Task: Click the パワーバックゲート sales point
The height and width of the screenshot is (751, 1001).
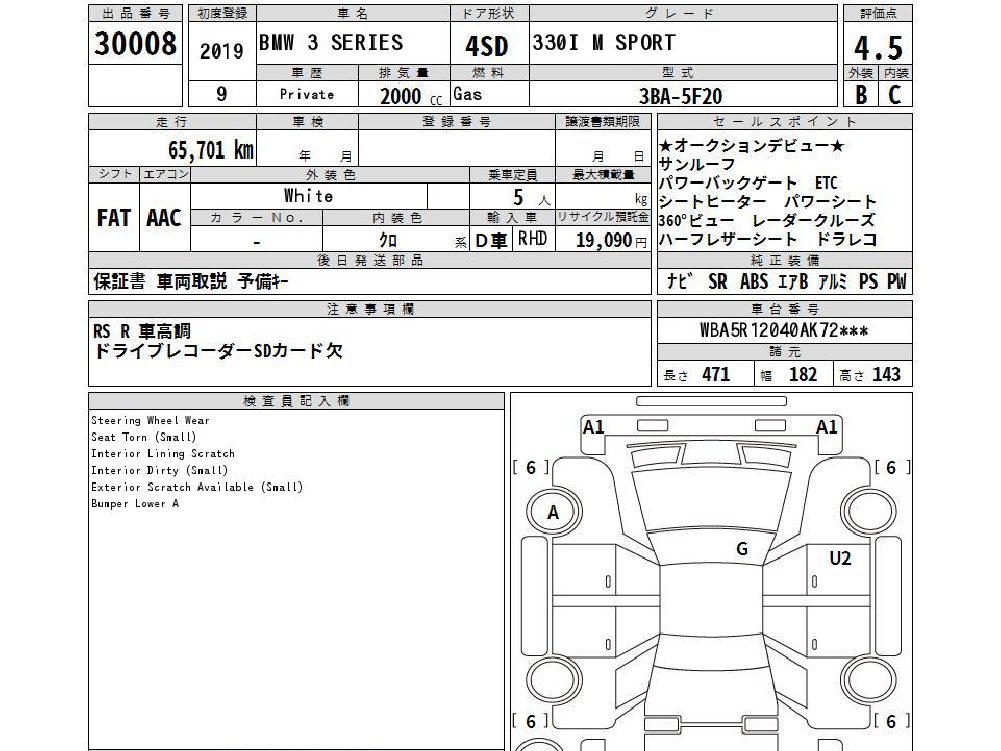Action: [x=728, y=183]
